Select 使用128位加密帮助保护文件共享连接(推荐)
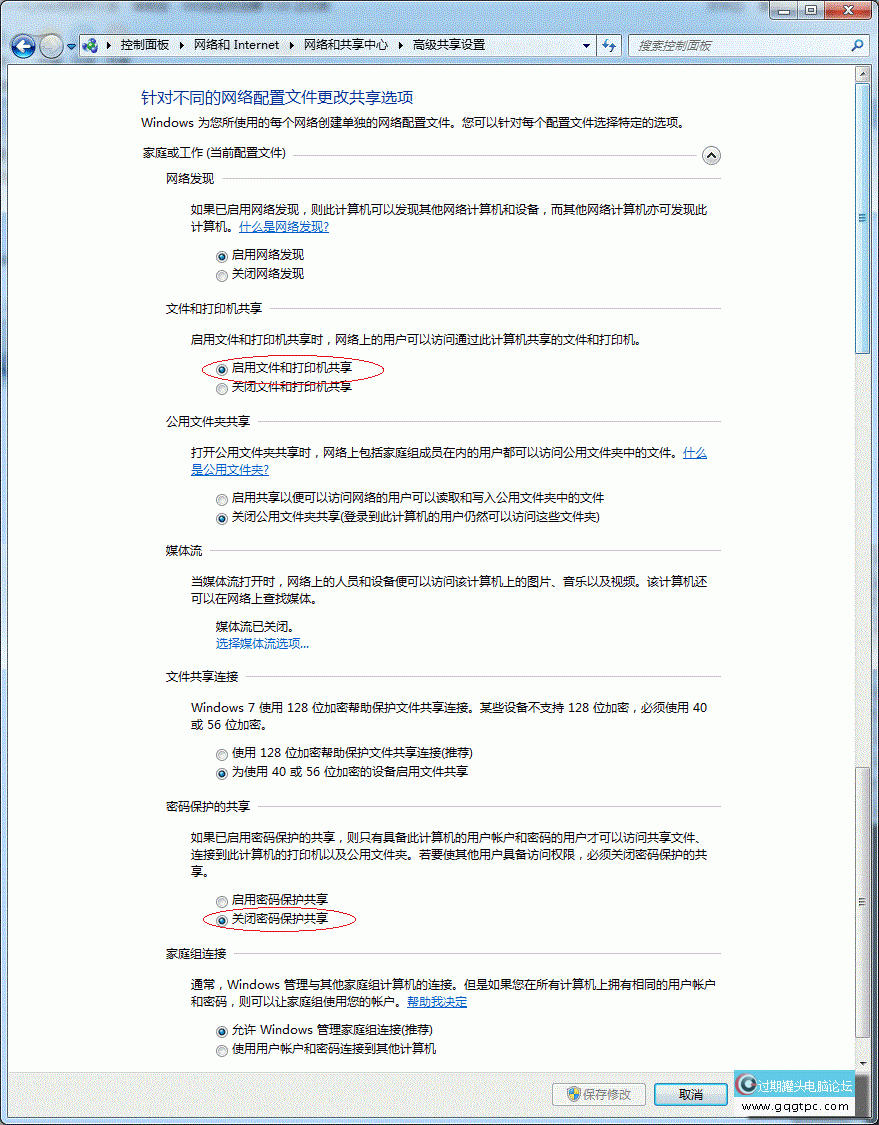Screen dimensions: 879x1125 221,752
